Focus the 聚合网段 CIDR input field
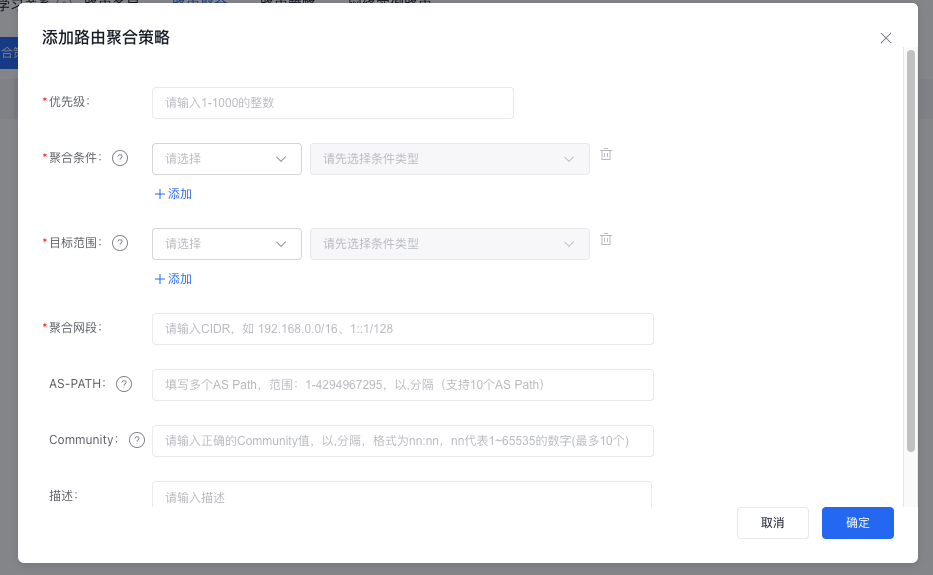This screenshot has width=933, height=575. tap(403, 329)
